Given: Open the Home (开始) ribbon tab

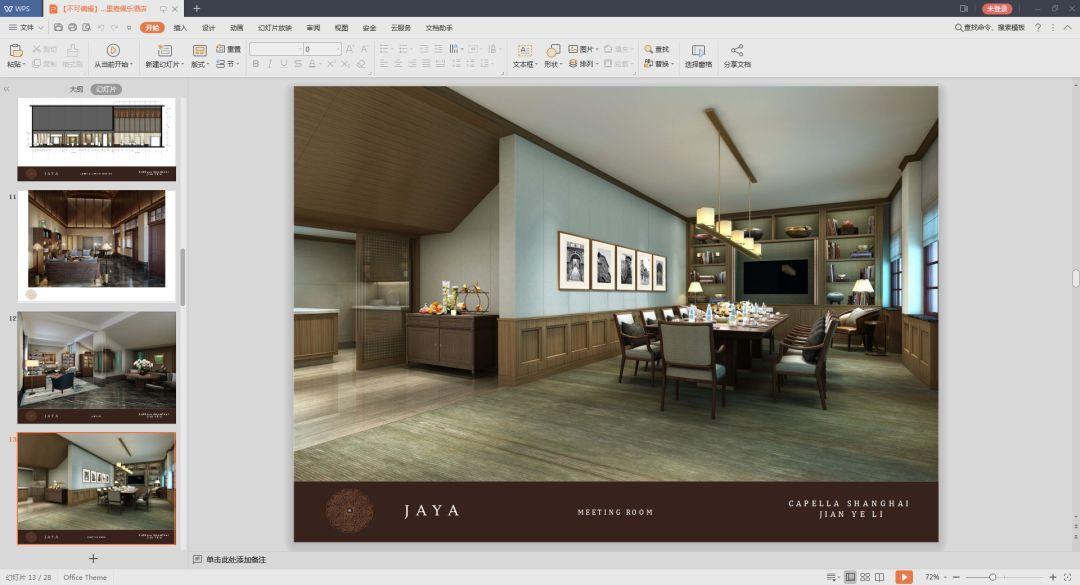Looking at the screenshot, I should (x=152, y=28).
